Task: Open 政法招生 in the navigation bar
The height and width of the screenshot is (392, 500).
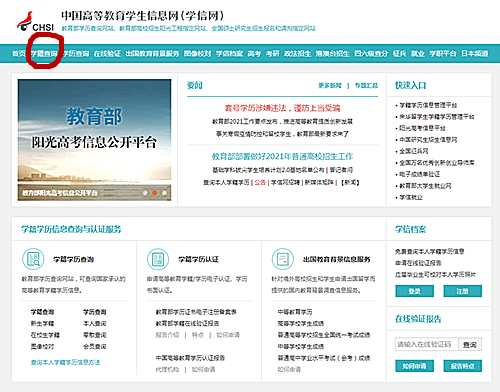Action: pos(297,53)
